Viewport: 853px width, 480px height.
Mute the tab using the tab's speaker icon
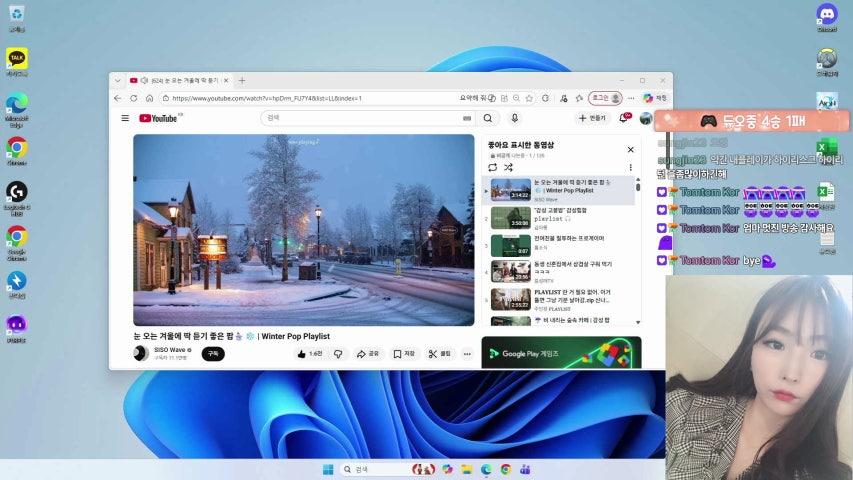[145, 80]
